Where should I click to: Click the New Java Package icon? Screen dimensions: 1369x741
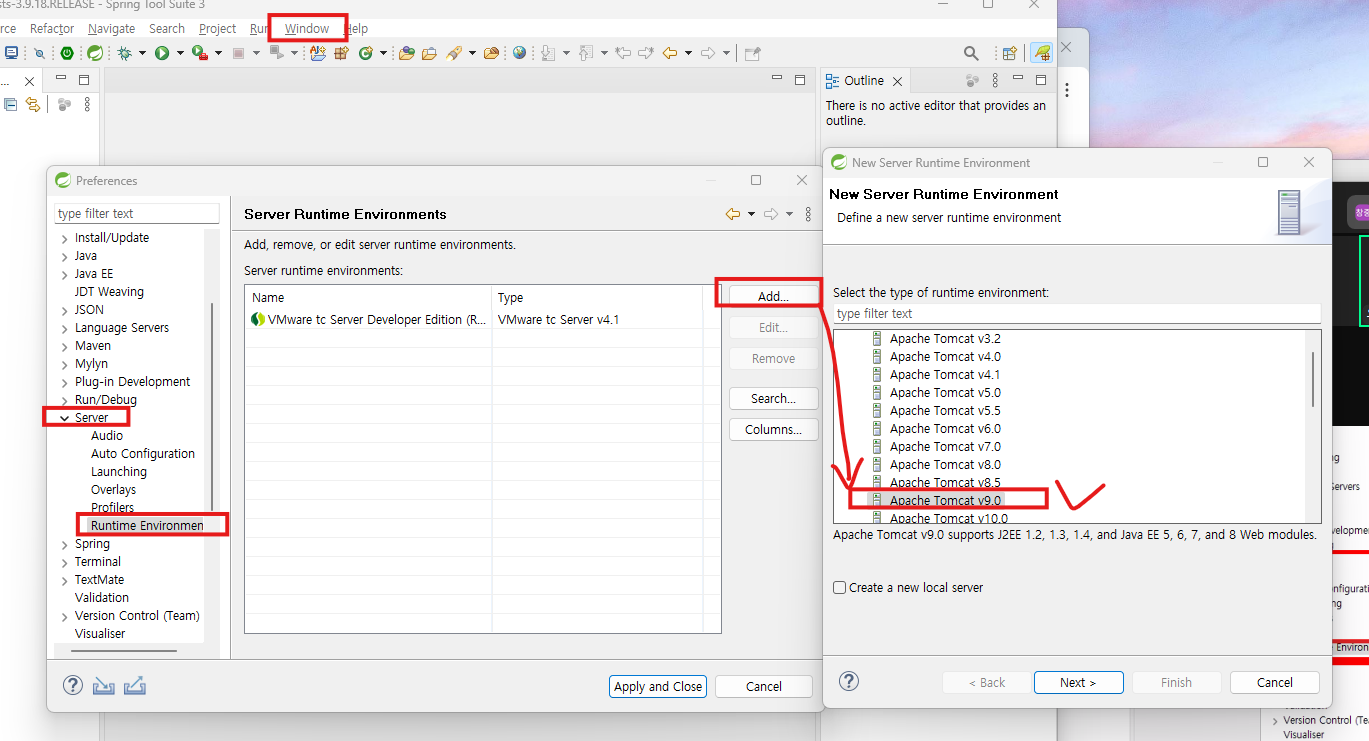pyautogui.click(x=341, y=53)
